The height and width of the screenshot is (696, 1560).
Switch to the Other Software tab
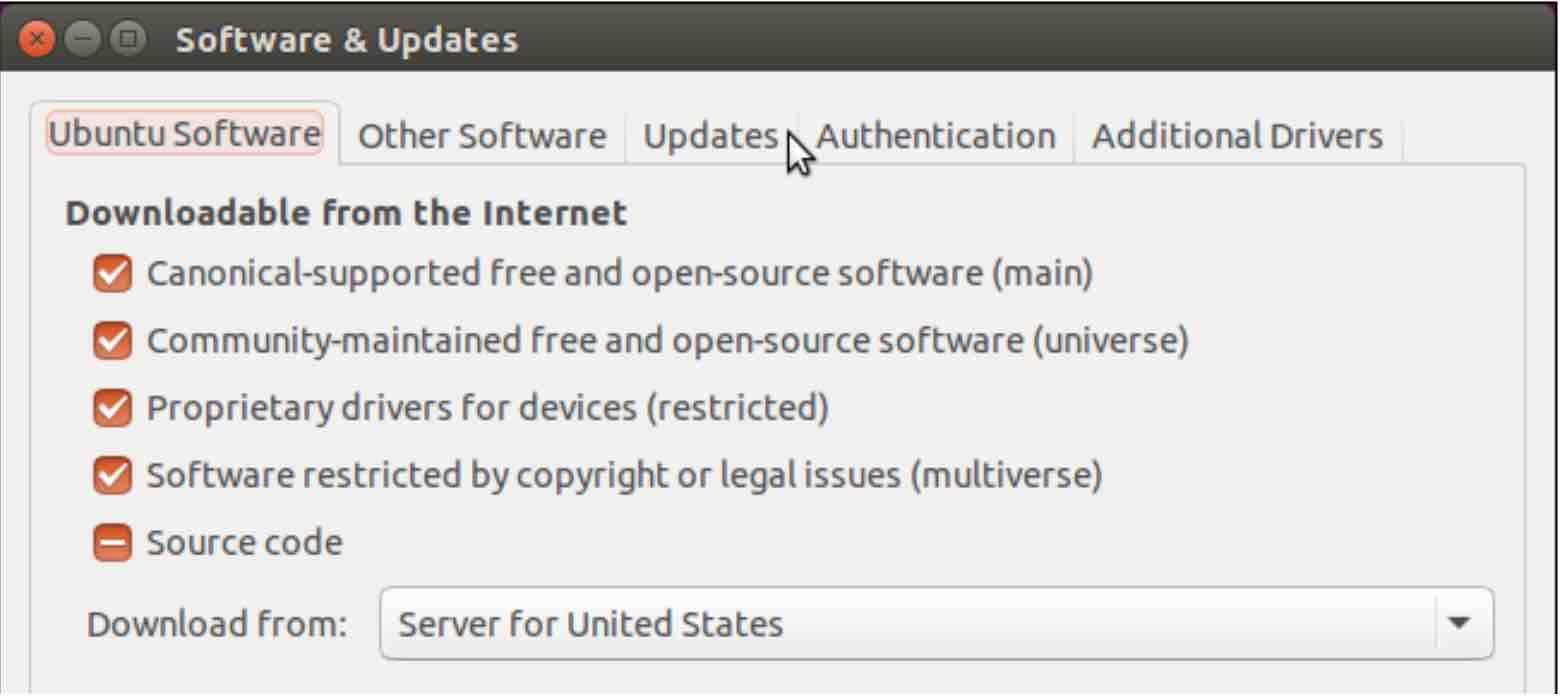click(482, 136)
